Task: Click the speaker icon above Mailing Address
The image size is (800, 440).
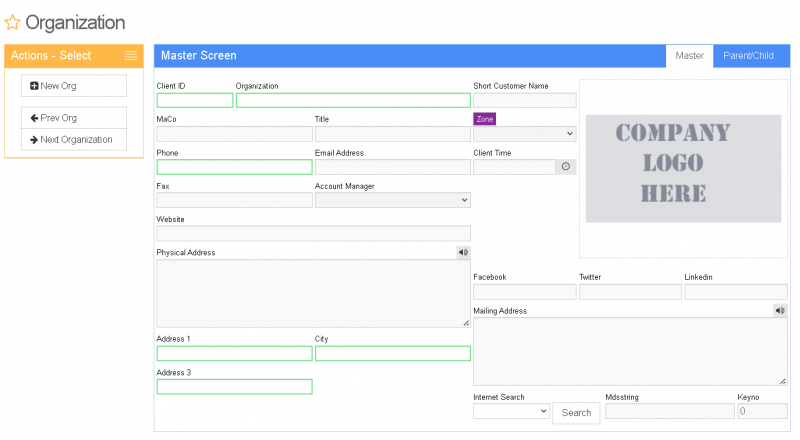Action: tap(780, 311)
